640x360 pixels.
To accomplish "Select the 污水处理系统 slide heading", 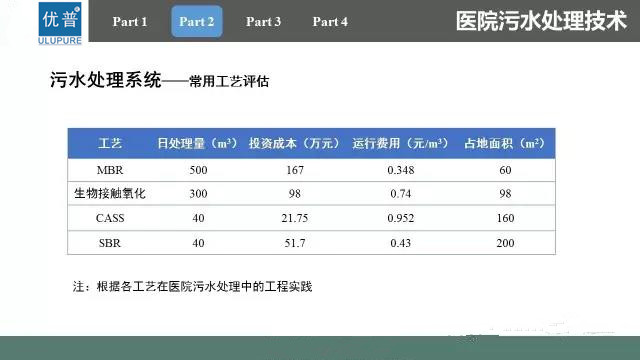I will [x=106, y=80].
